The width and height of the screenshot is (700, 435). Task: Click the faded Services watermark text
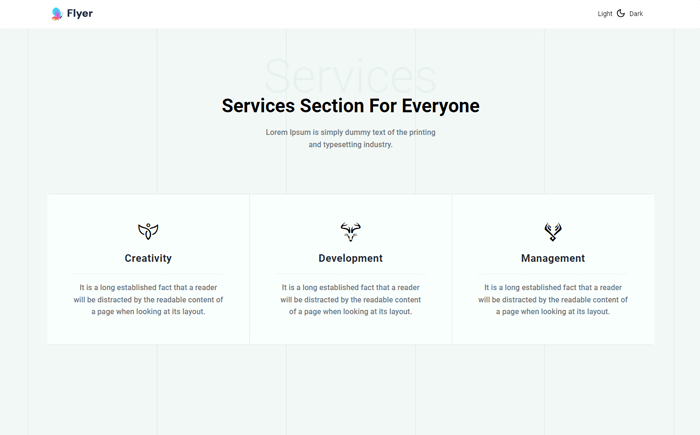350,75
